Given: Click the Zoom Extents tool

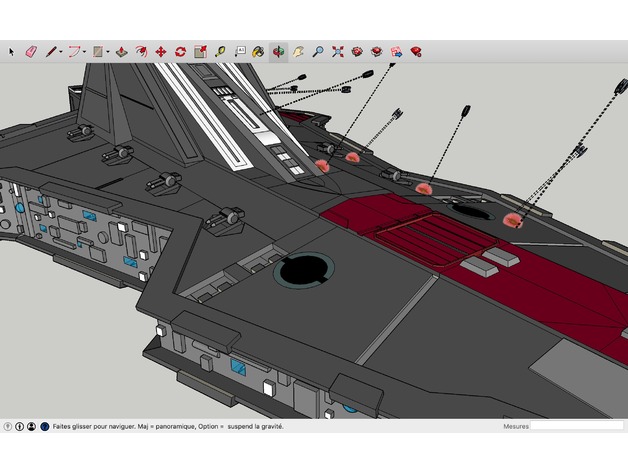Looking at the screenshot, I should 337,51.
